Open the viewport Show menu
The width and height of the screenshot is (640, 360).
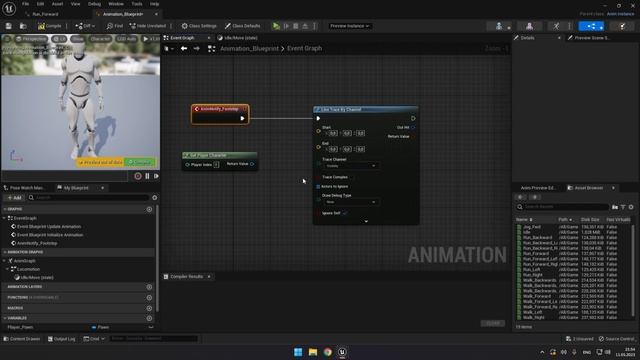78,39
